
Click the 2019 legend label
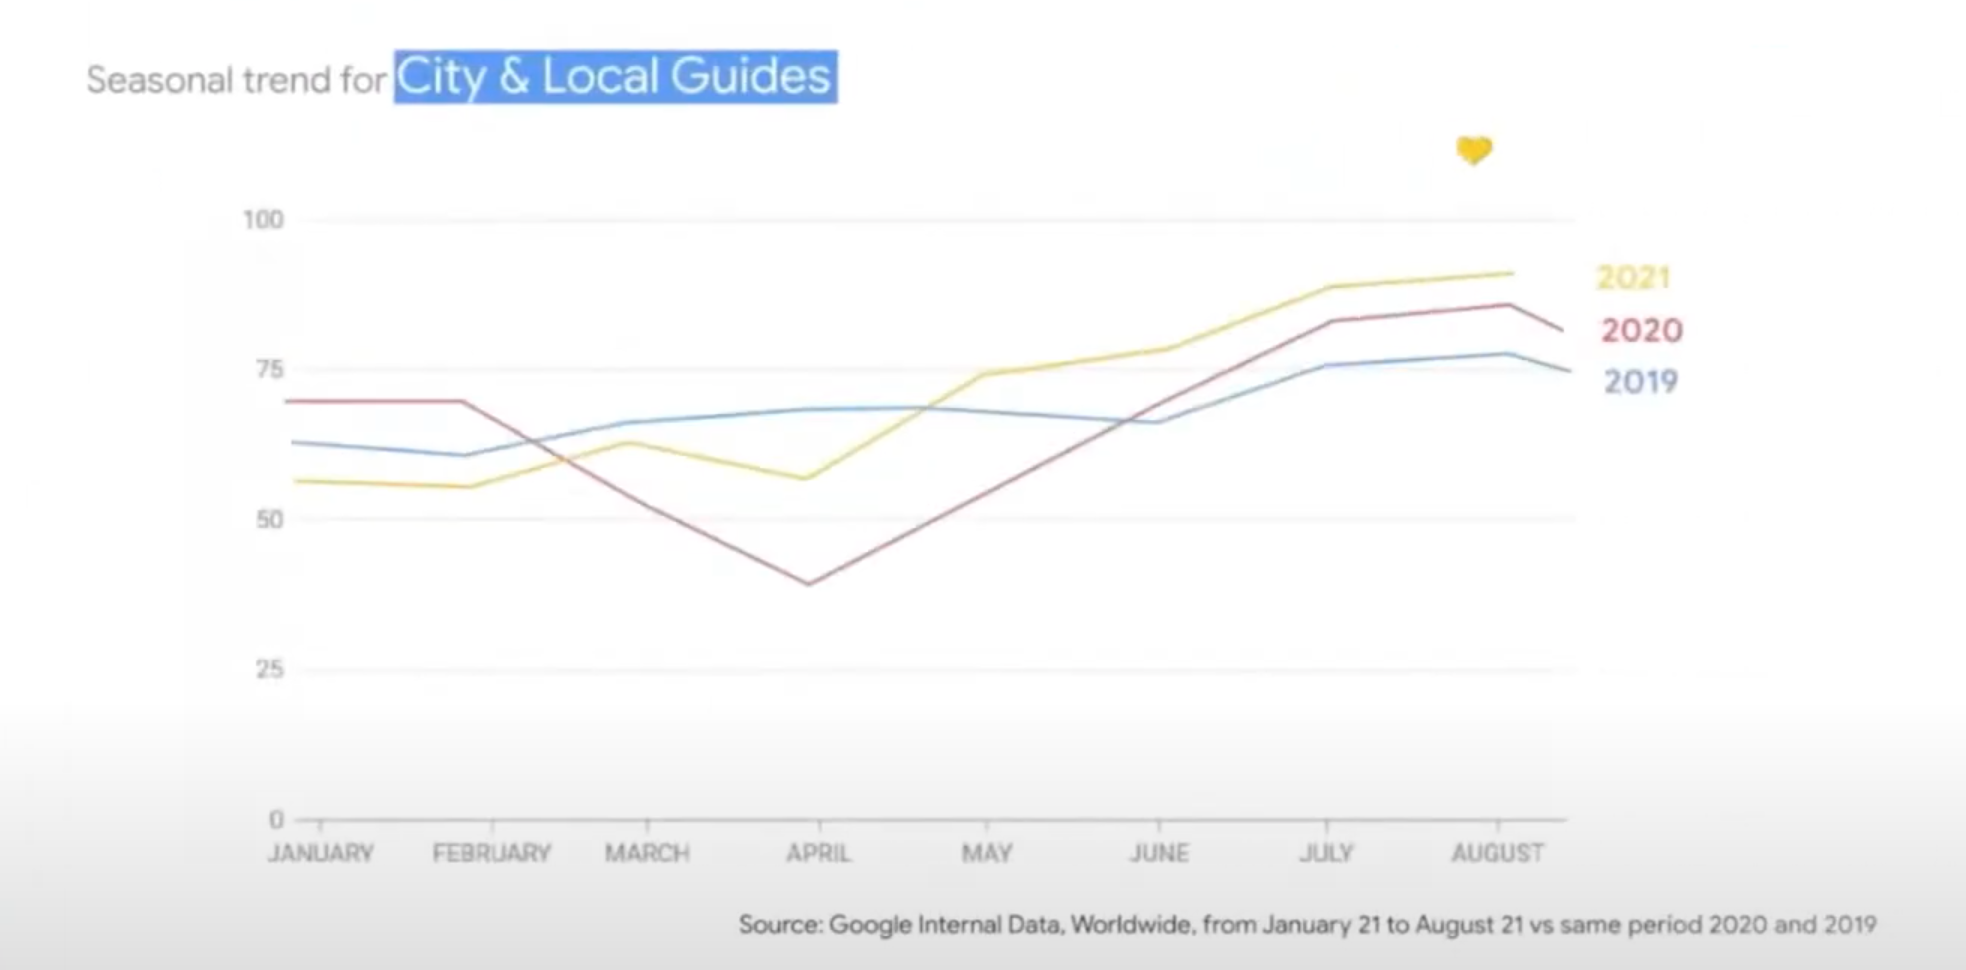(1641, 381)
